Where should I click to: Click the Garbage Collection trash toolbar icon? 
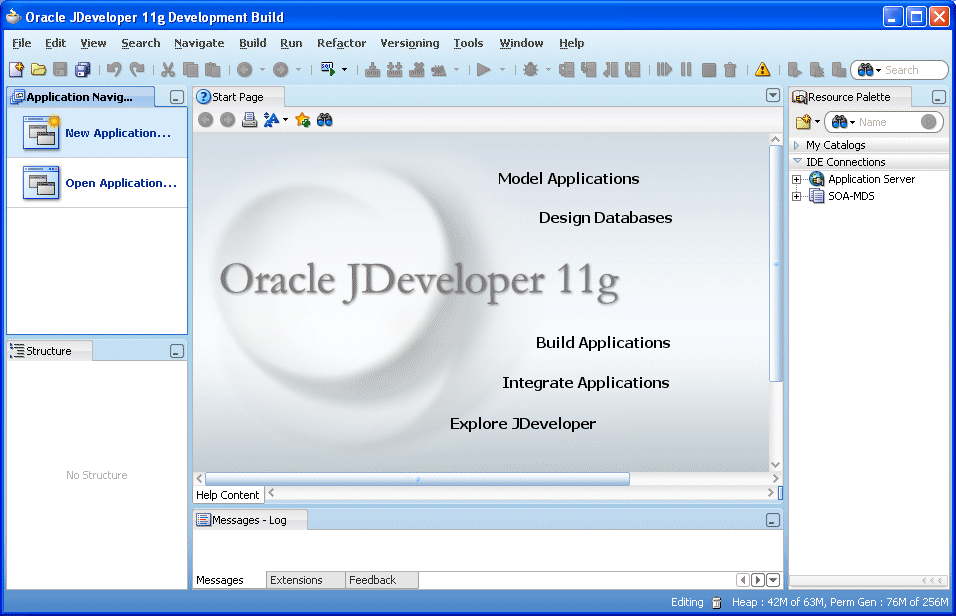click(x=730, y=70)
